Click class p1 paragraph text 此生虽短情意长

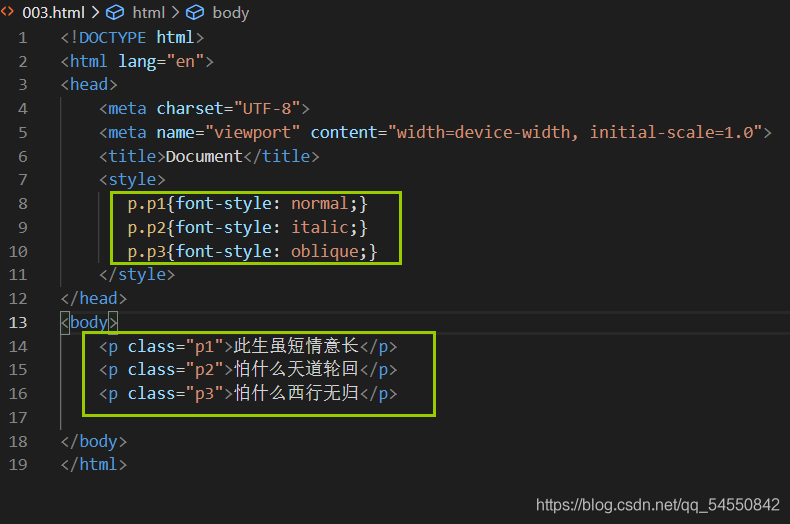point(296,346)
